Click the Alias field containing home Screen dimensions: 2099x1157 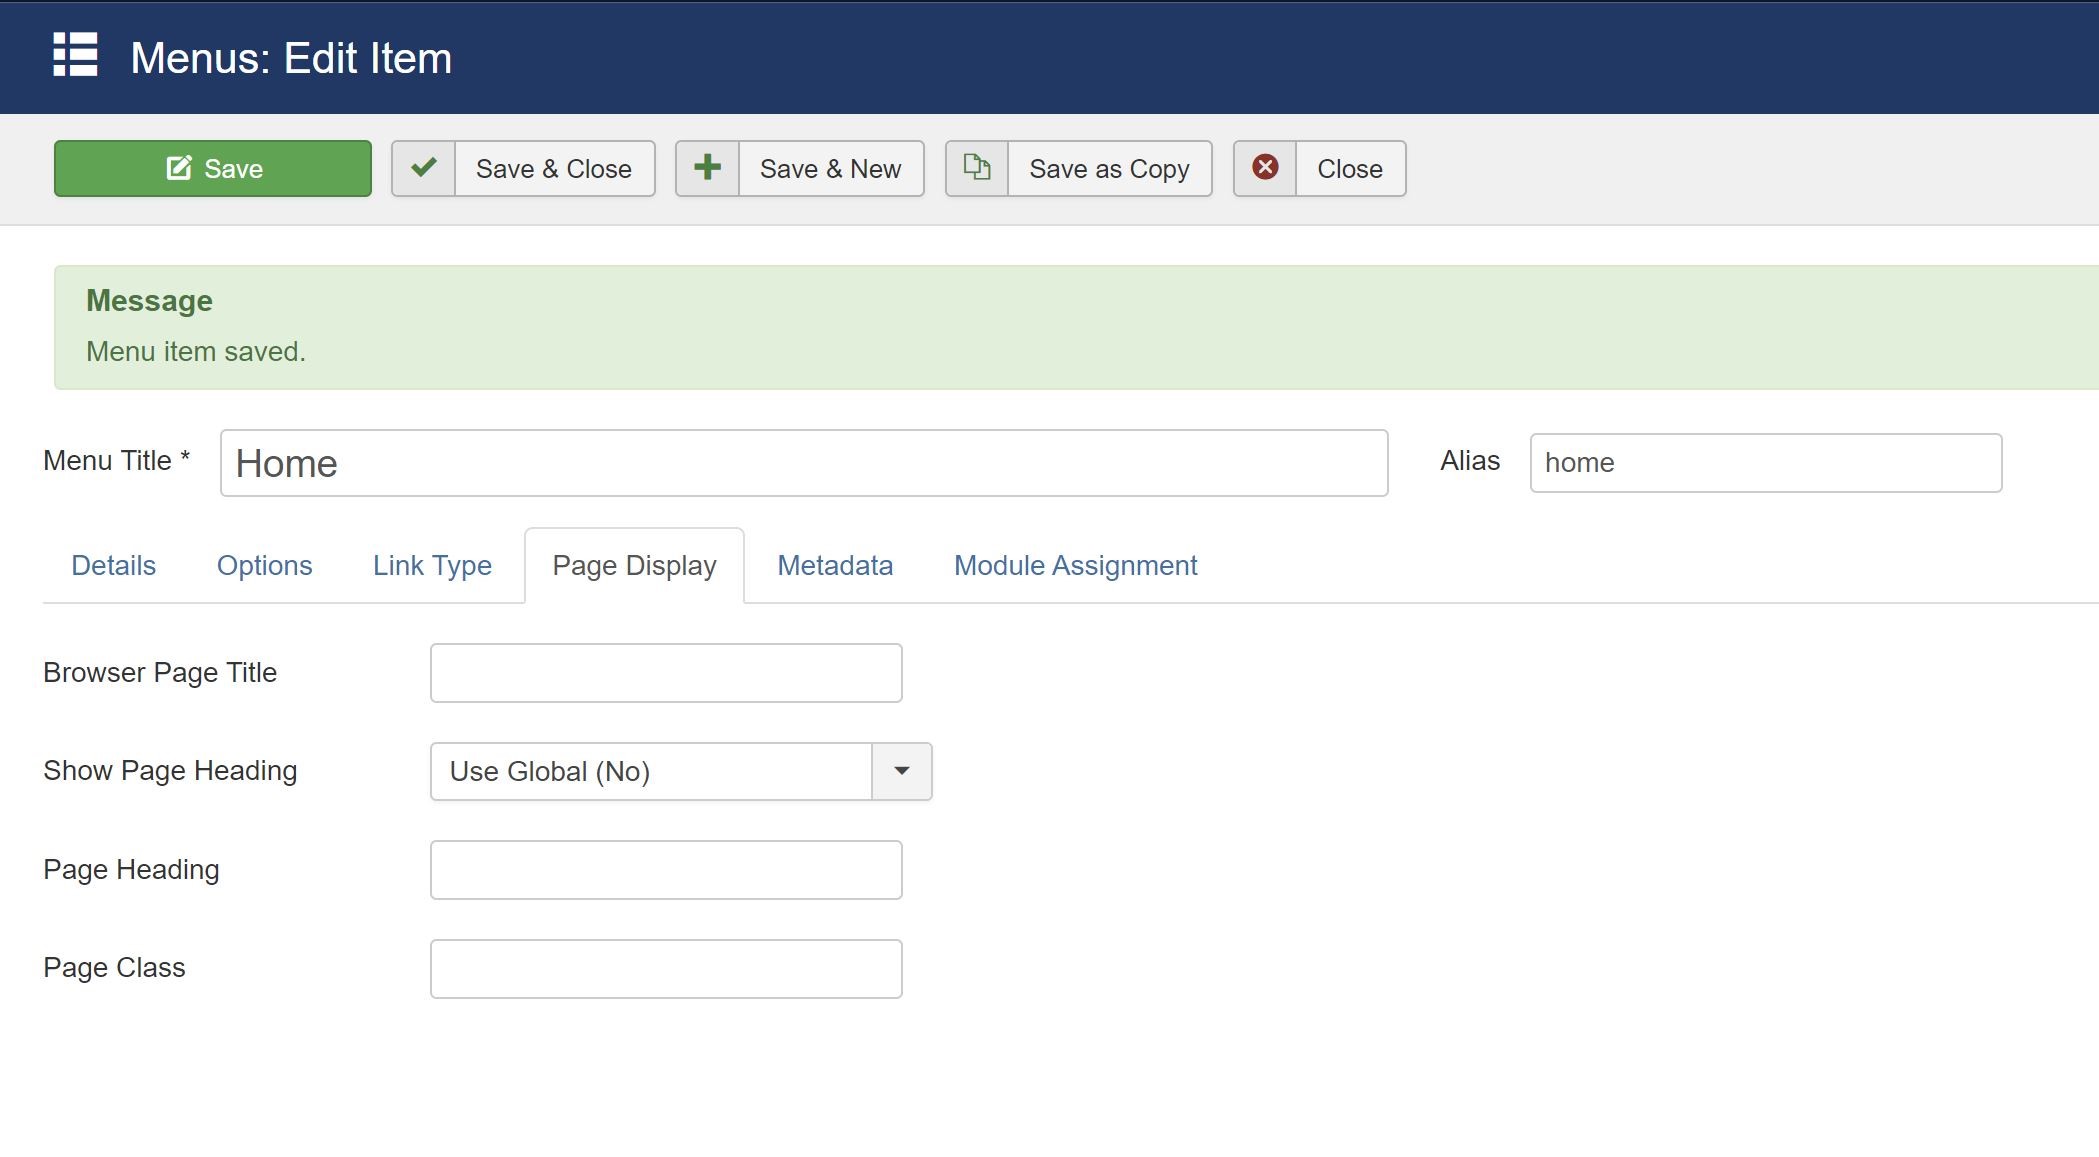pyautogui.click(x=1763, y=462)
